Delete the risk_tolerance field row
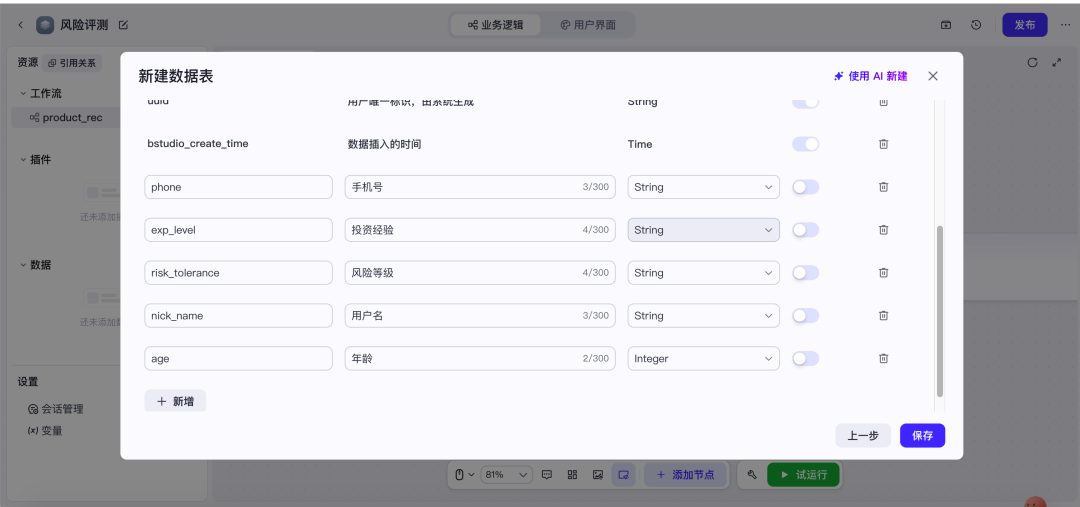Screen dimensions: 1080x507 pos(884,273)
